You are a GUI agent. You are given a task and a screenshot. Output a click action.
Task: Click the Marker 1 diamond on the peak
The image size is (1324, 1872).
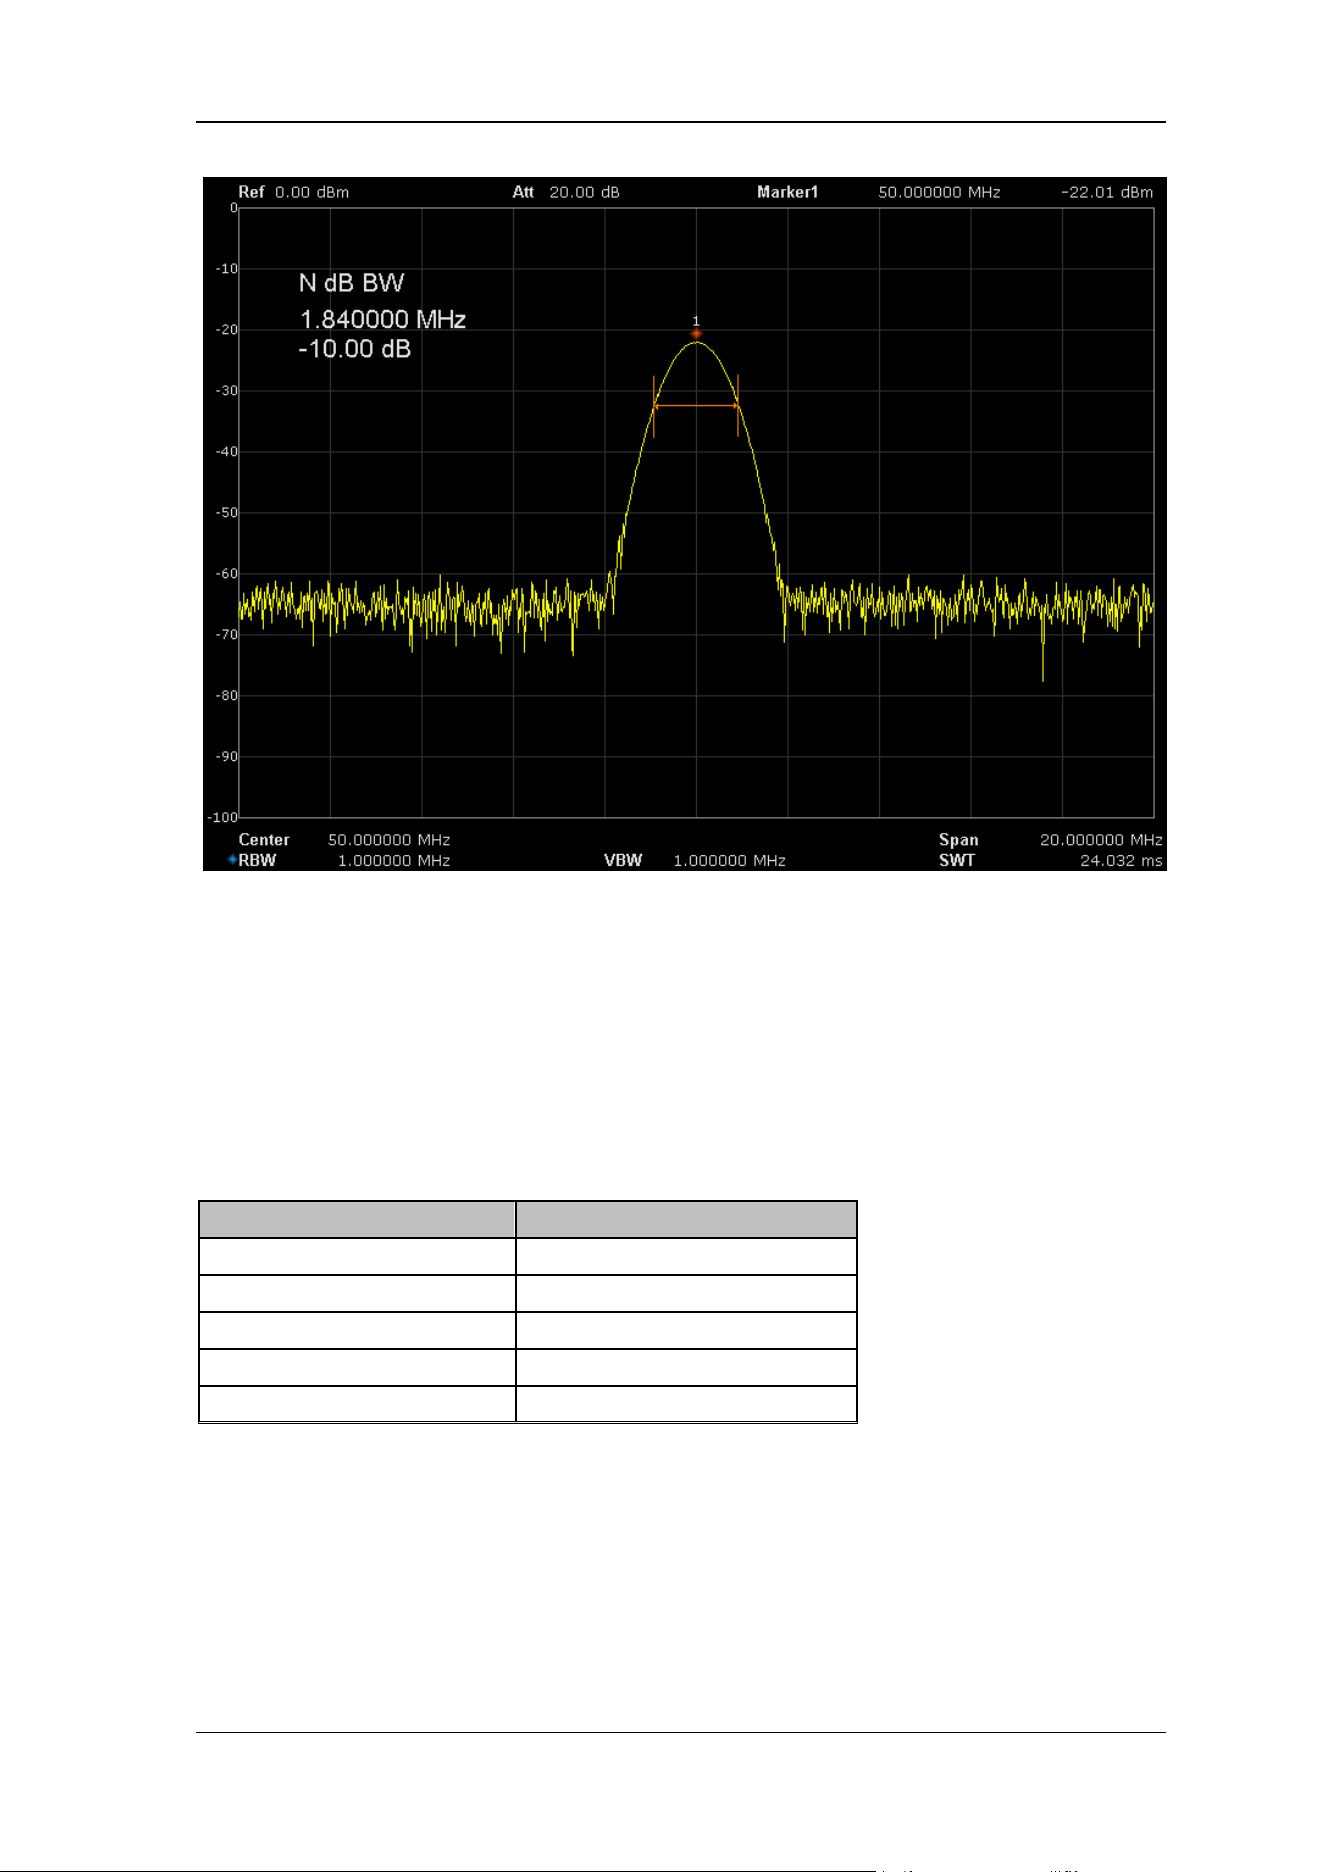click(696, 333)
